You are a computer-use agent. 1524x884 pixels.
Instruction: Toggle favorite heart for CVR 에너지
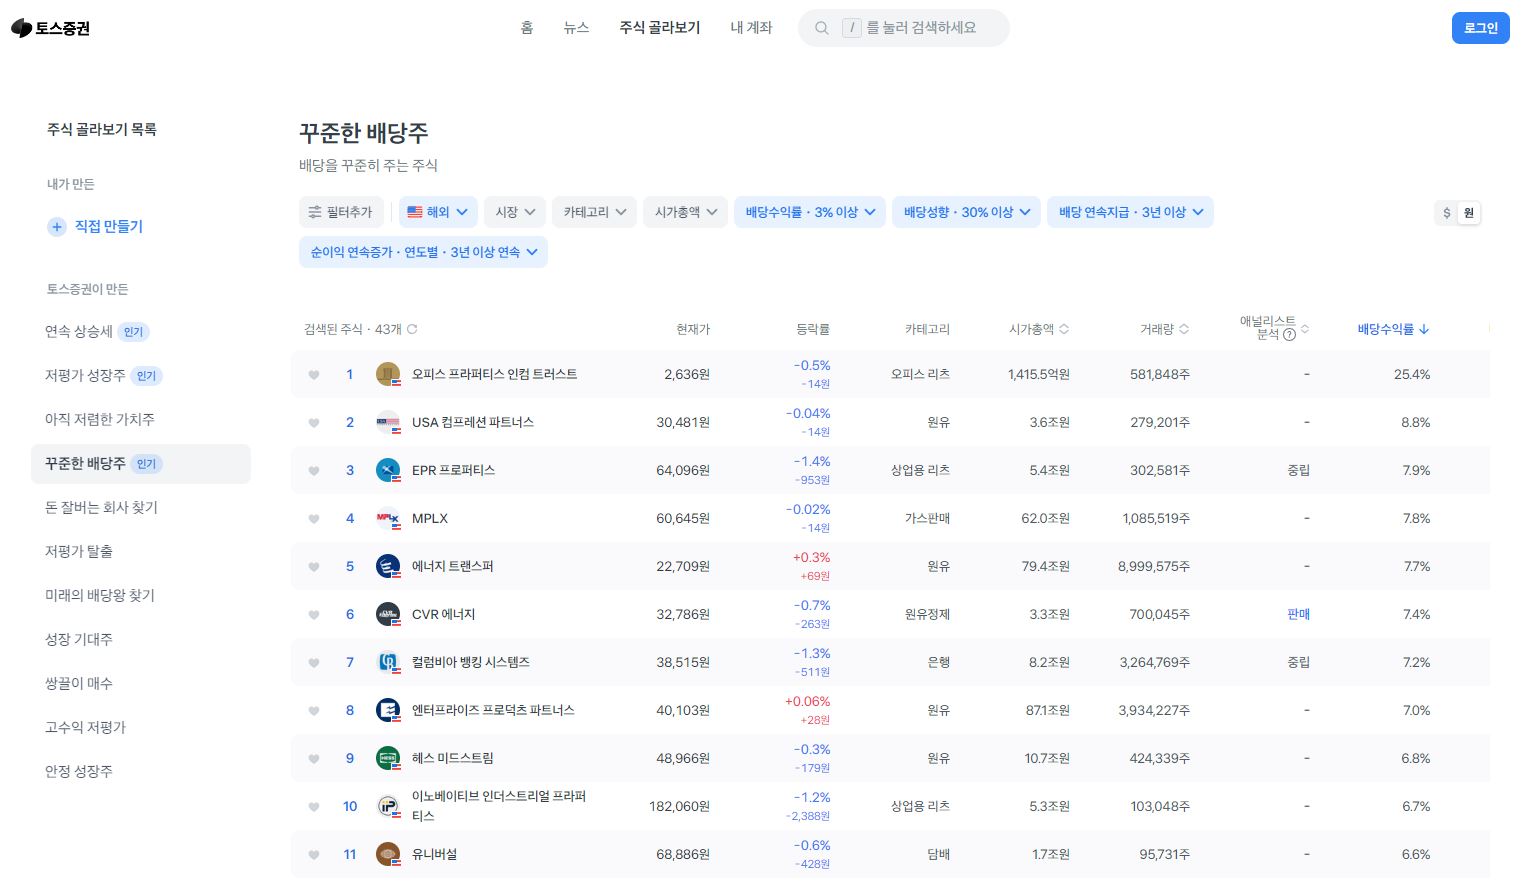click(314, 615)
